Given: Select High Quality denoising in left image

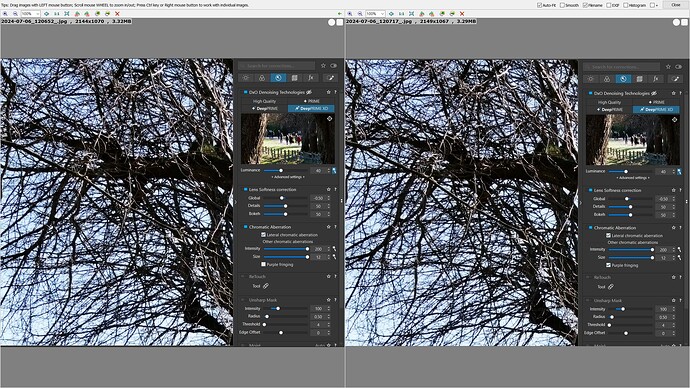Looking at the screenshot, I should (264, 101).
